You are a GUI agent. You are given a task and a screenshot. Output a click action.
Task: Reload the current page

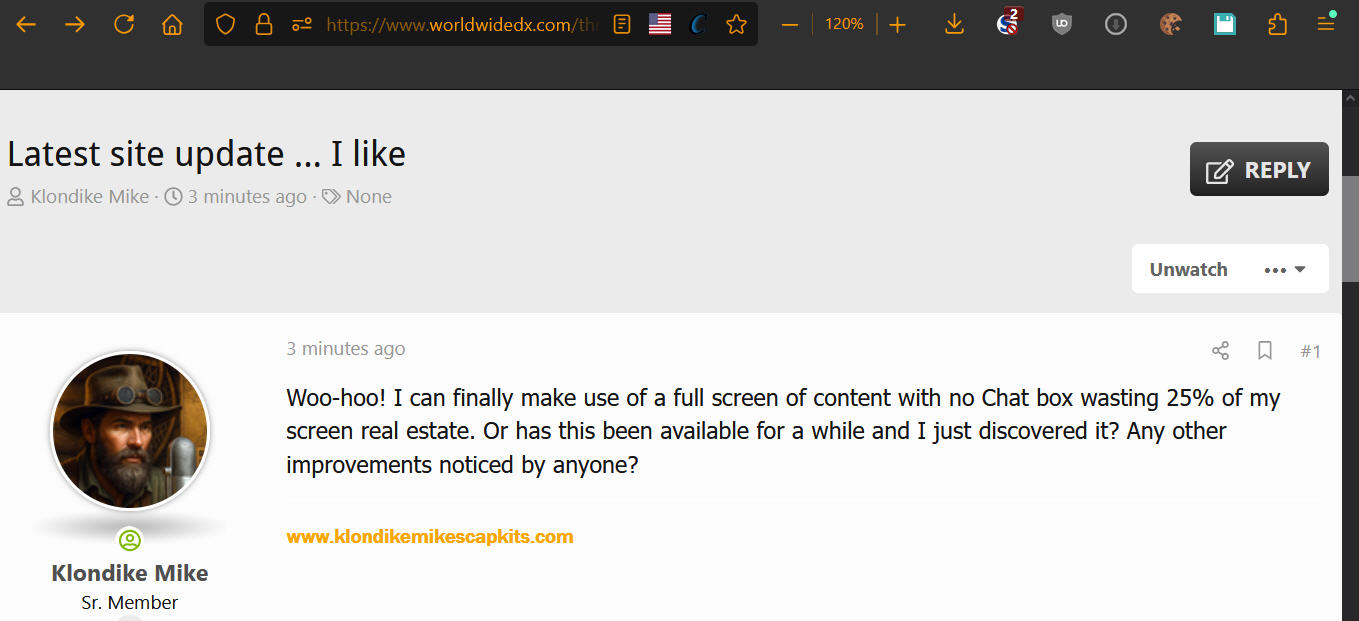(x=124, y=24)
